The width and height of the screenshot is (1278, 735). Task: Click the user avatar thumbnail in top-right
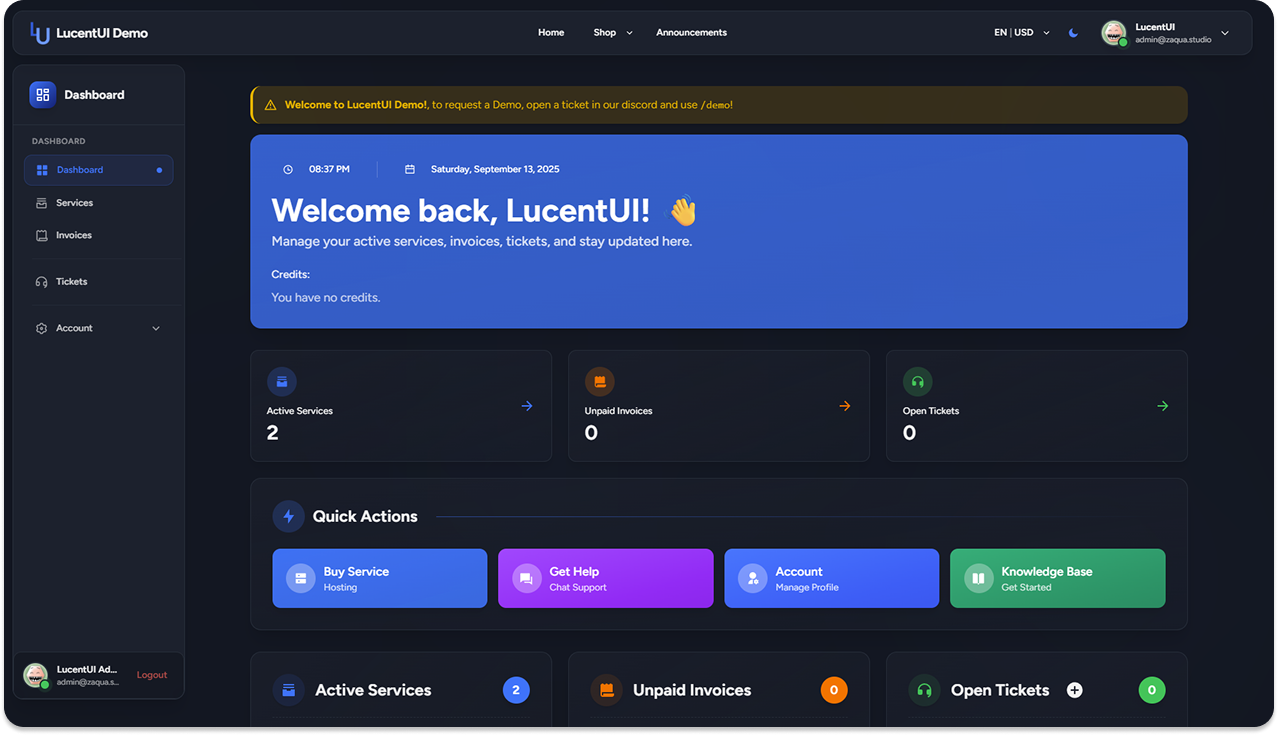coord(1113,32)
